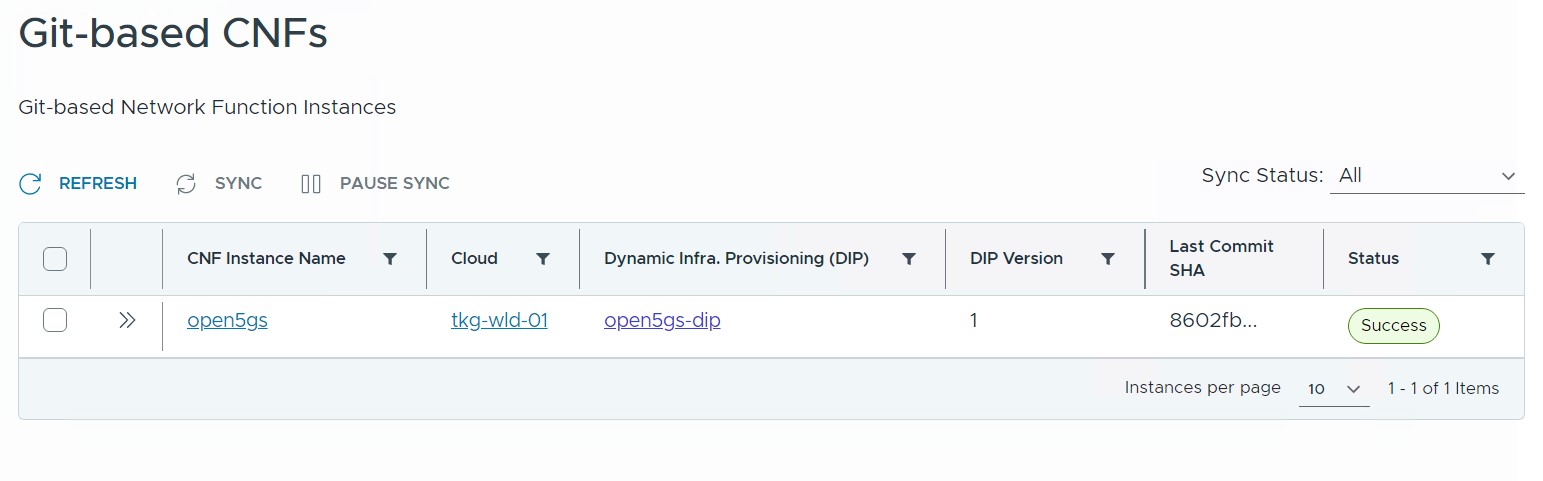Screen dimensions: 1543x481
Task: Open the Sync Status dropdown
Action: click(x=1426, y=176)
